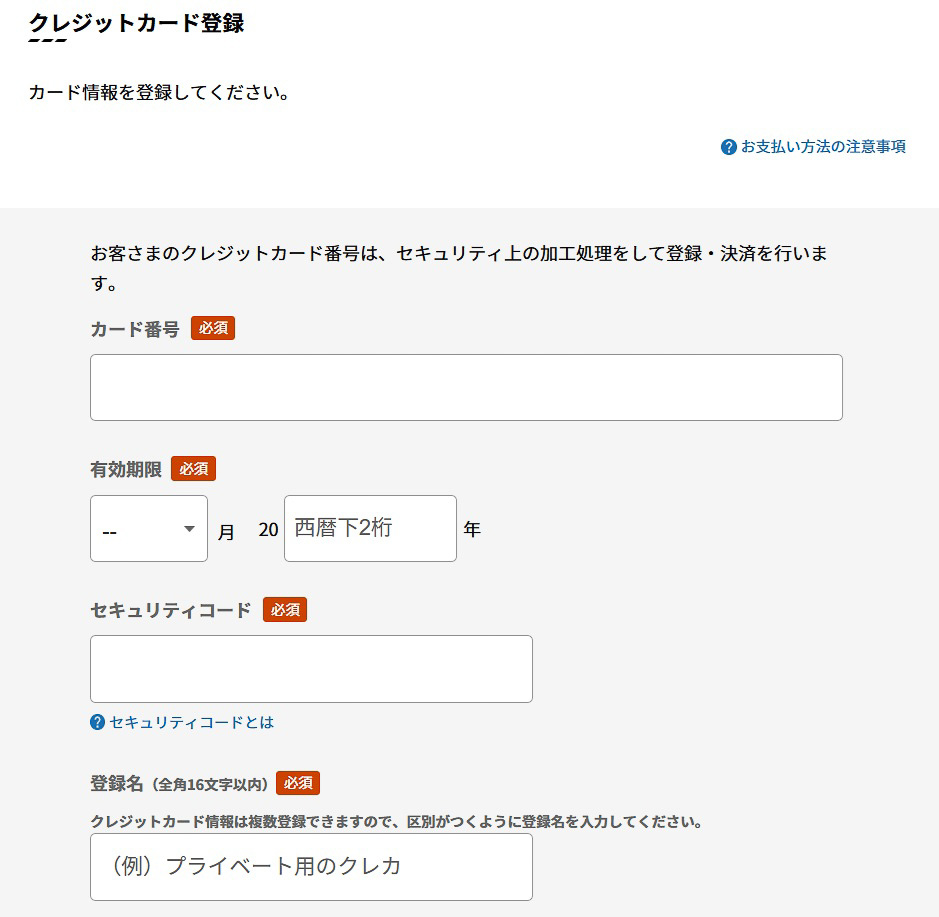The image size is (939, 917).
Task: Click the 必須 badge next to セキュリティコード
Action: pos(284,609)
